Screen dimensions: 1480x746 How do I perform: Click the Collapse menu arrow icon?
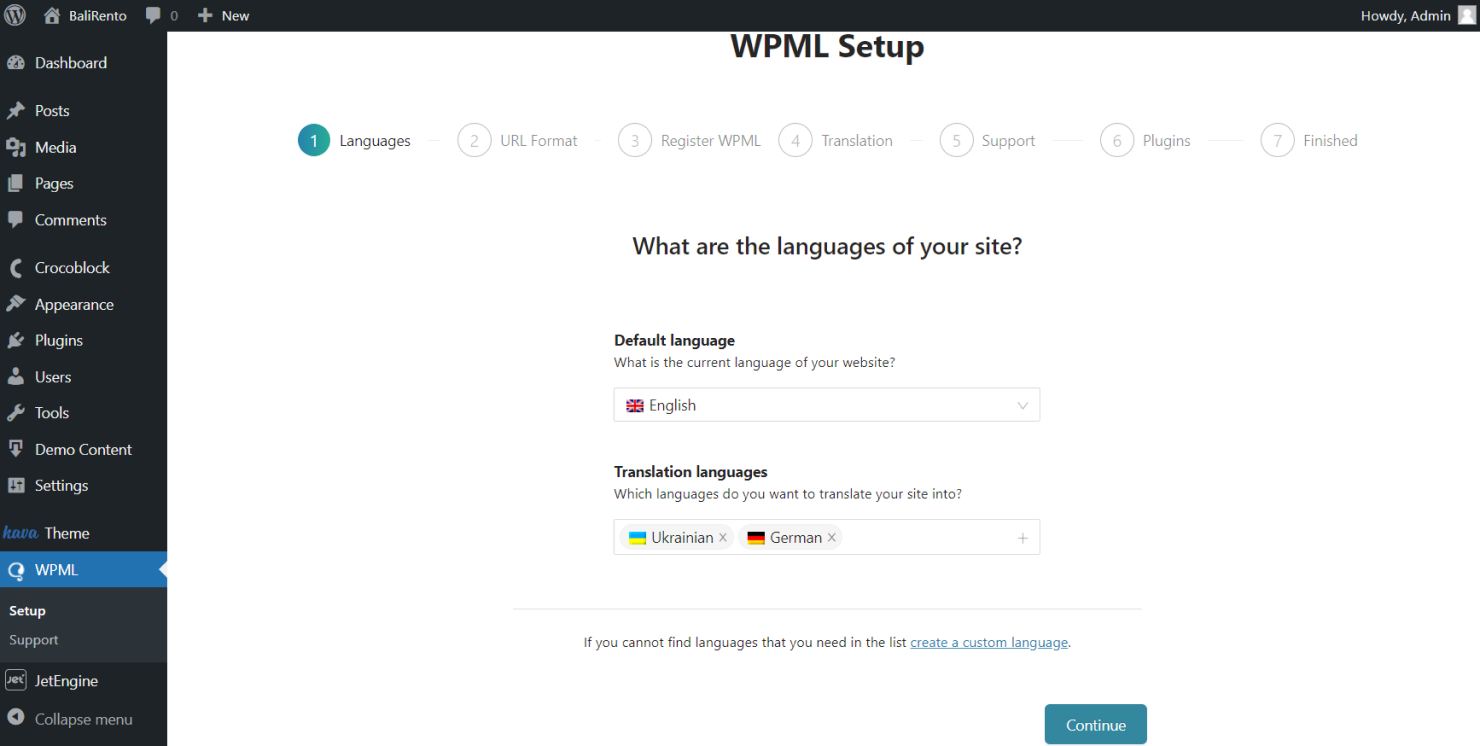tap(16, 718)
